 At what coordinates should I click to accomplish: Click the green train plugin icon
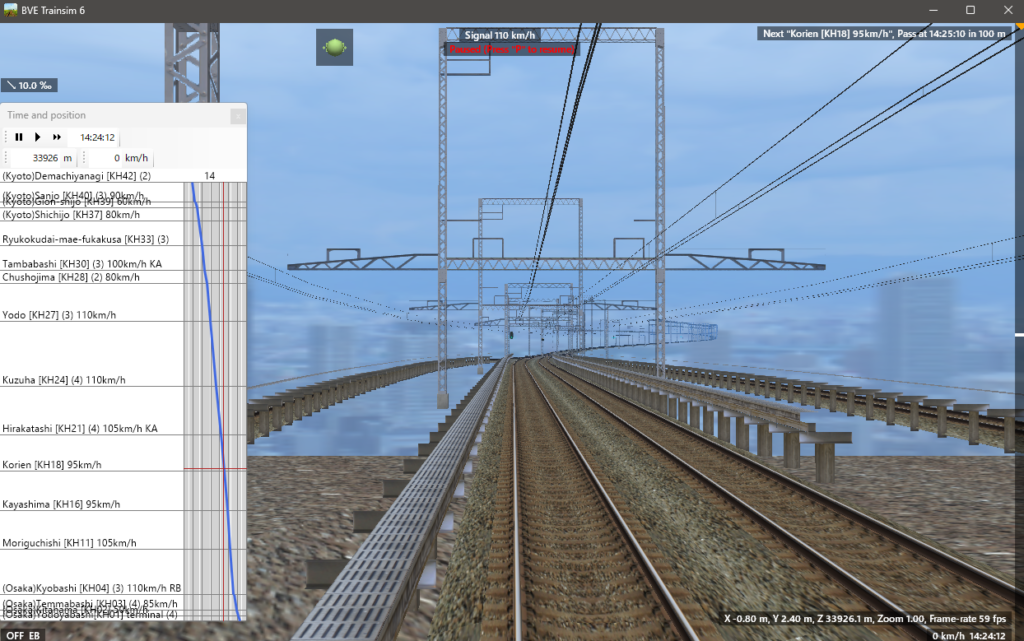point(334,47)
